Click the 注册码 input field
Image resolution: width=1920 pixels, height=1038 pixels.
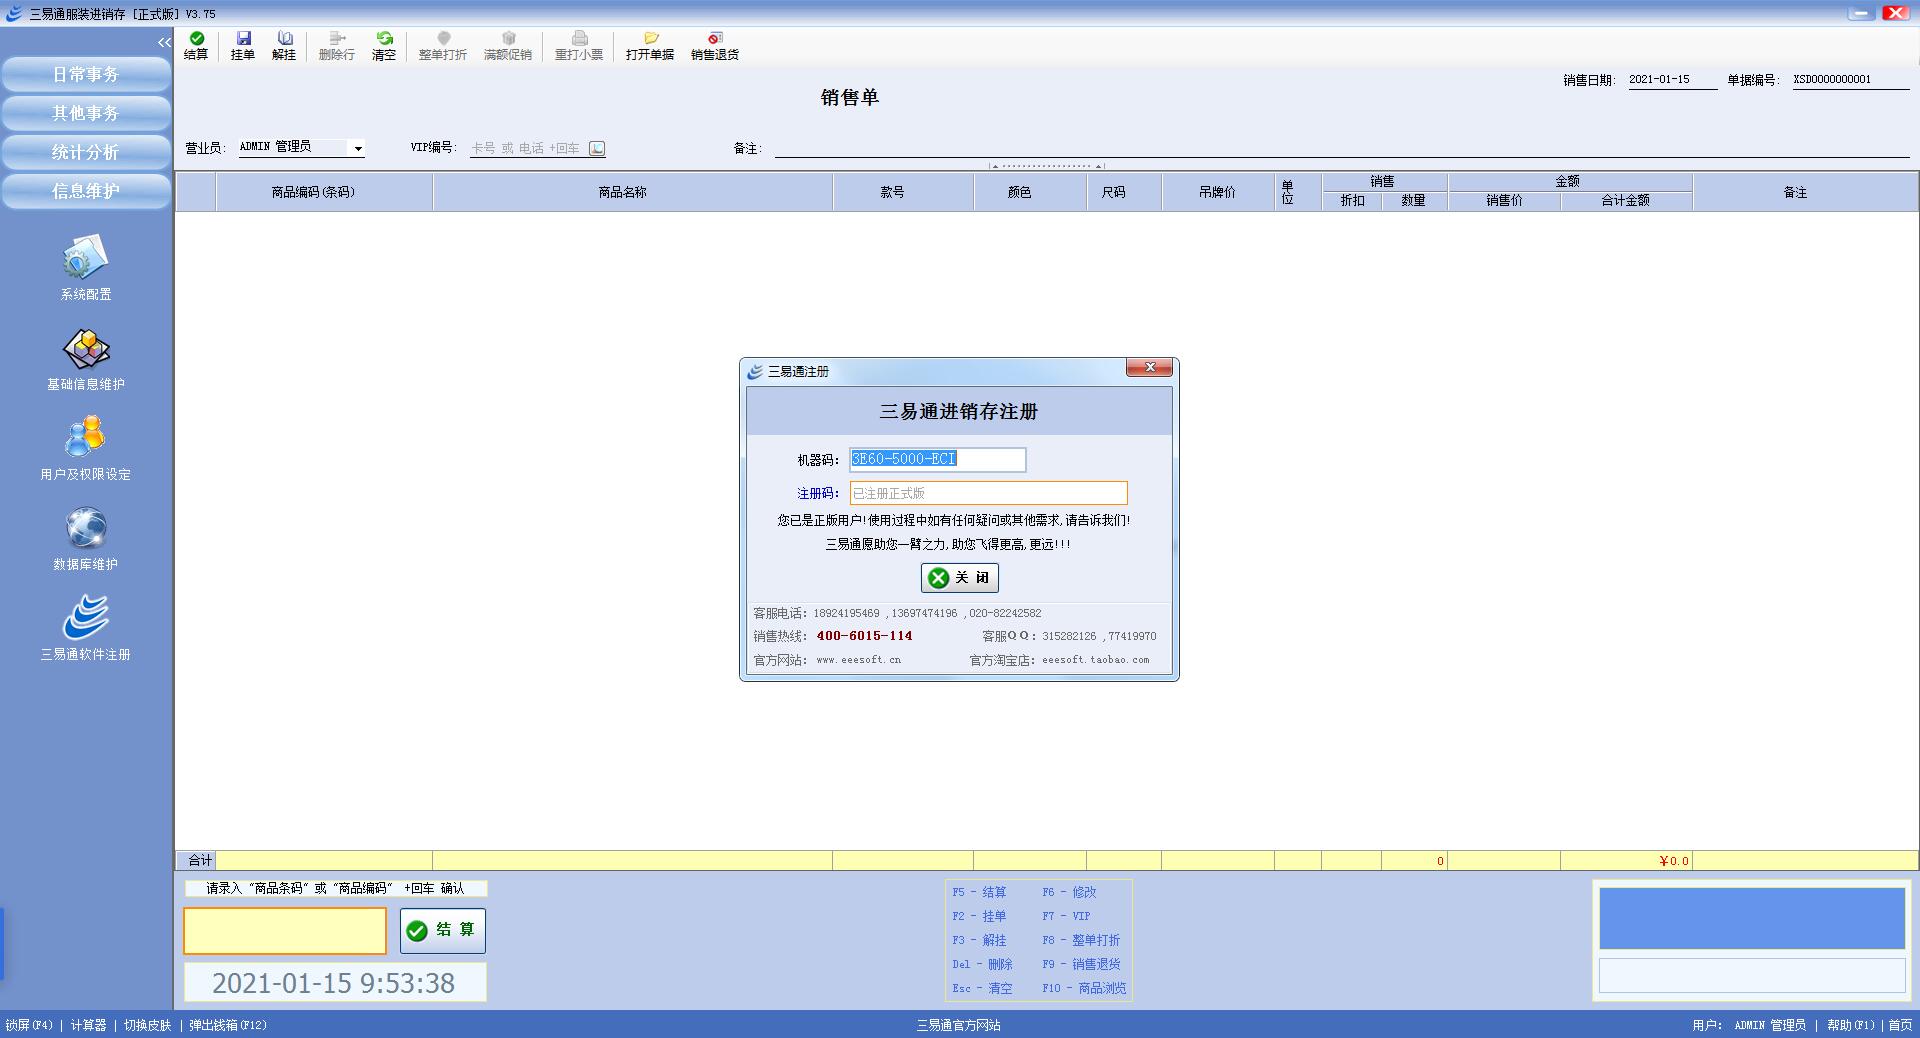[989, 493]
